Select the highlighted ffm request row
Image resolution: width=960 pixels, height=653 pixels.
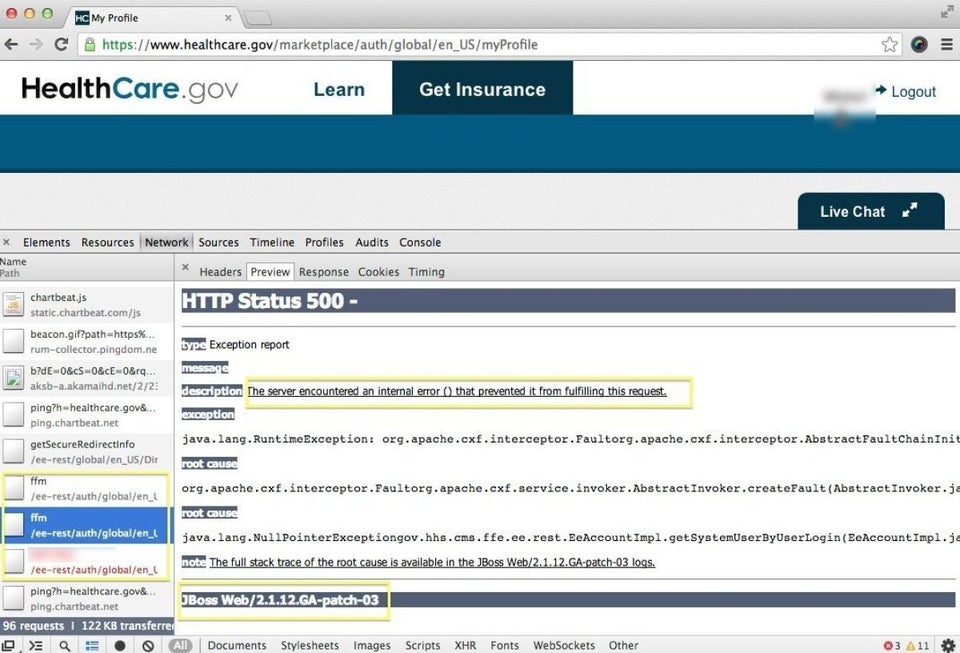(87, 525)
